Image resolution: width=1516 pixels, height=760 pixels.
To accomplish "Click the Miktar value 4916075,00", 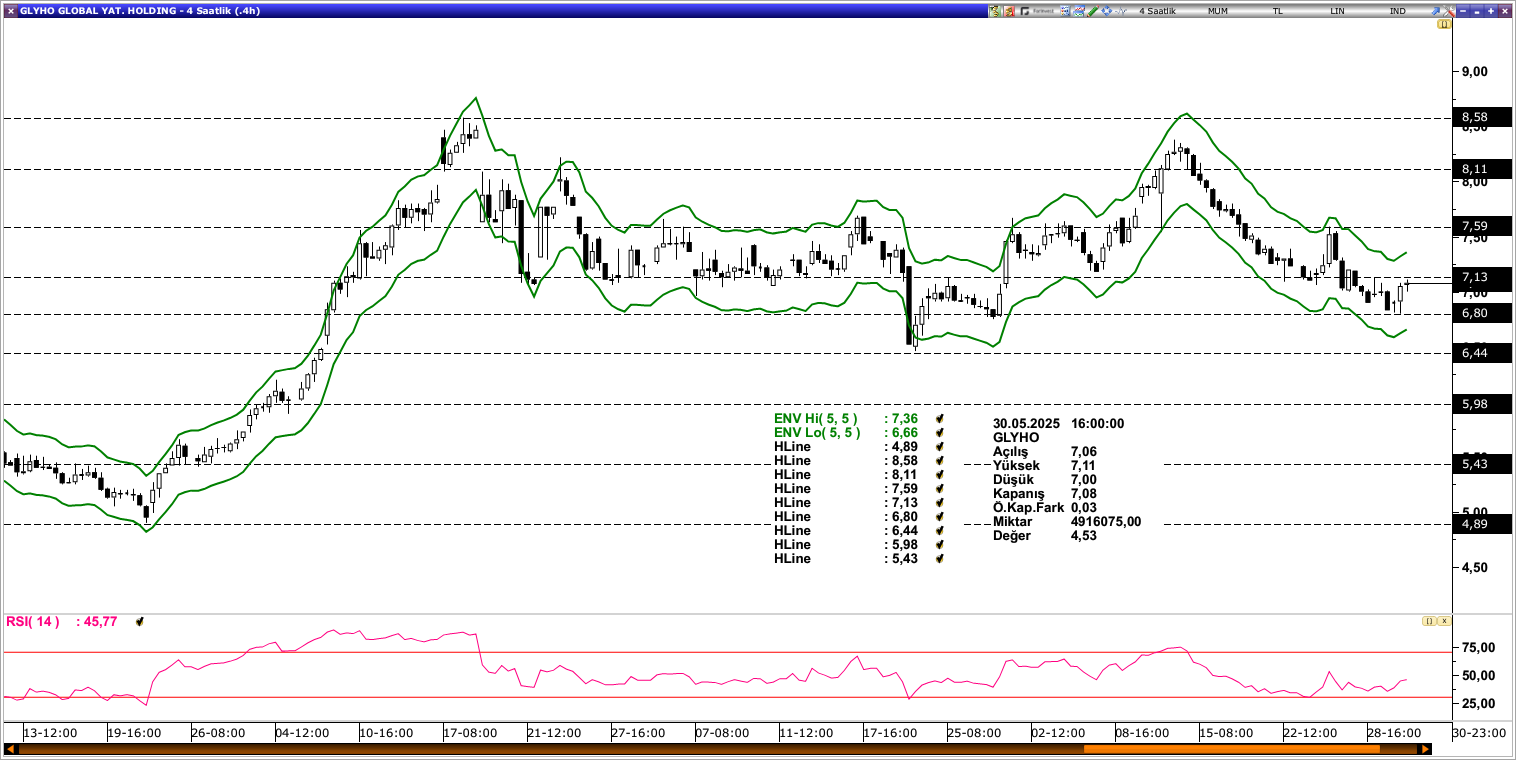I will (1106, 522).
